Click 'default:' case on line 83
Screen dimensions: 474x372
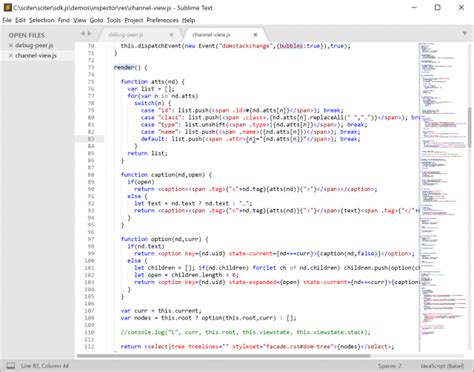[x=153, y=139]
